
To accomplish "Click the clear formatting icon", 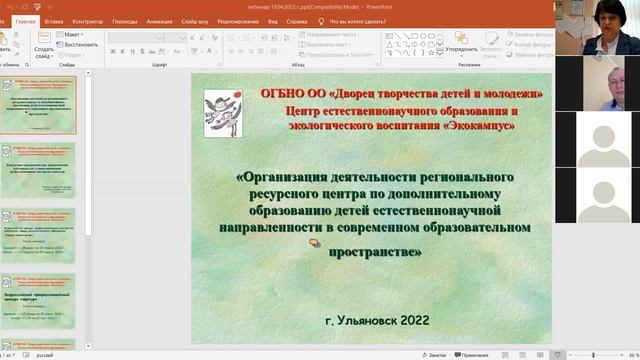I will point(214,38).
